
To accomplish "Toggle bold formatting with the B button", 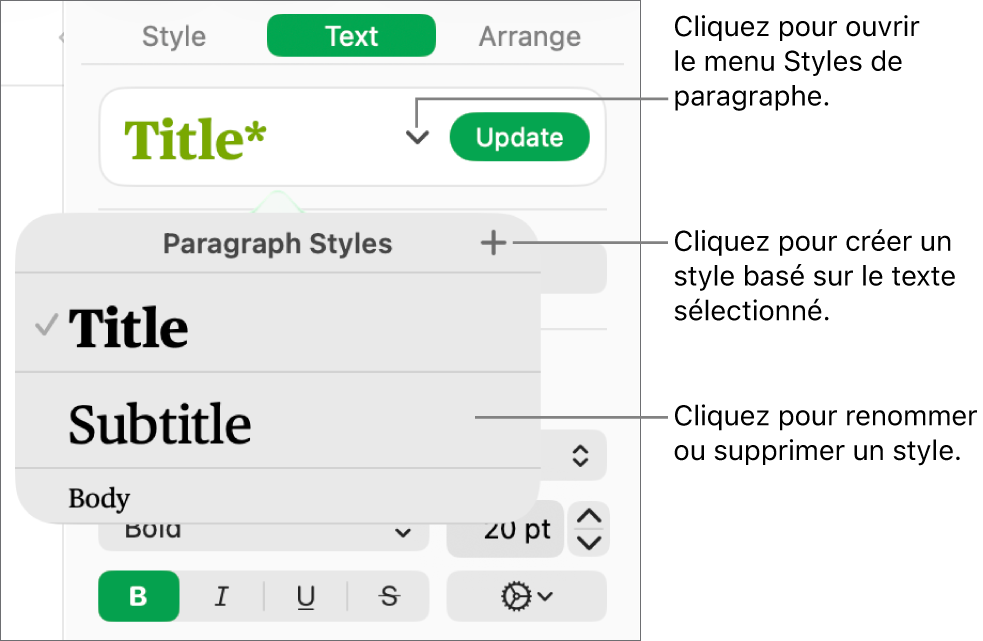I will point(138,596).
